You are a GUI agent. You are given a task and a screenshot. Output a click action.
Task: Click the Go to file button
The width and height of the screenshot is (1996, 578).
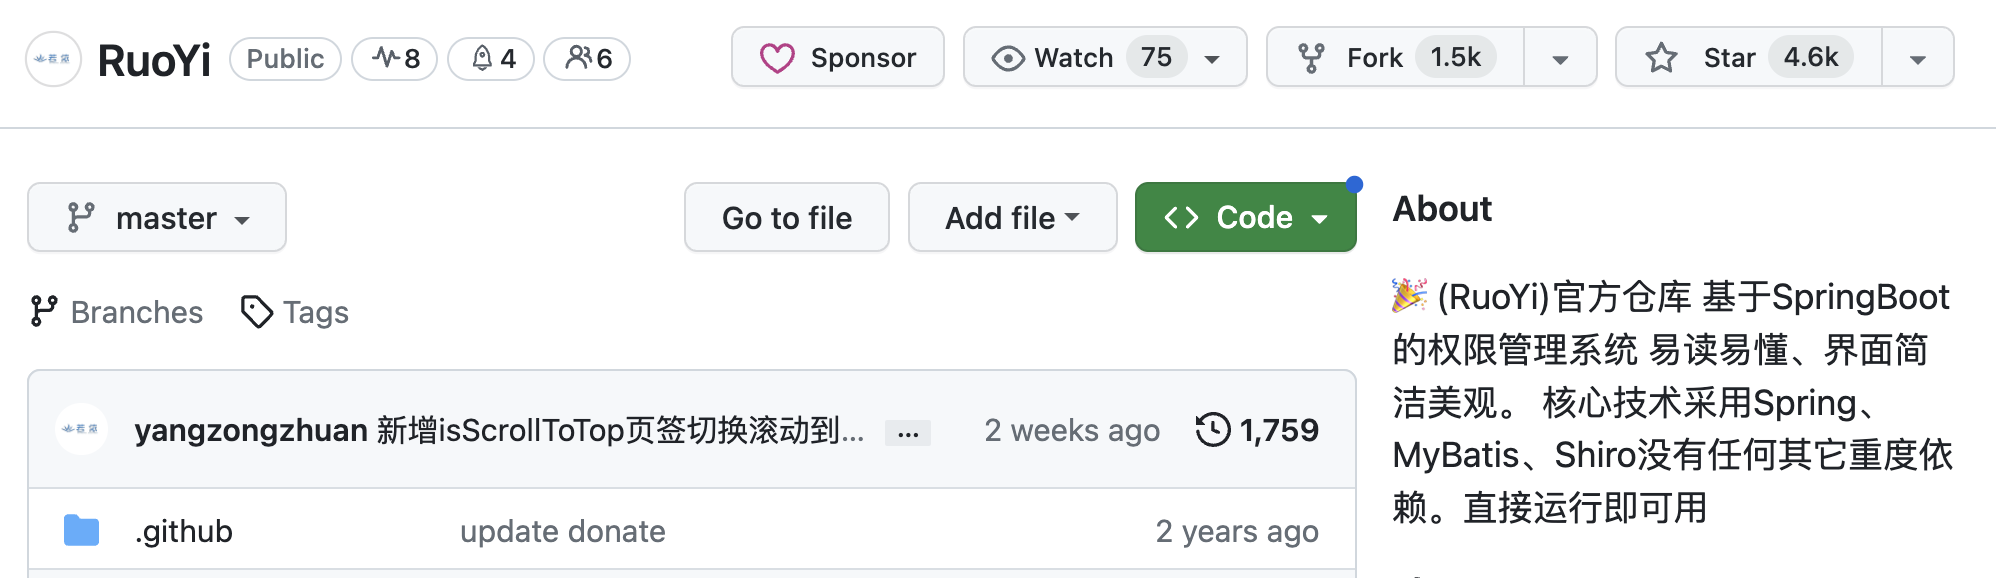tap(787, 218)
